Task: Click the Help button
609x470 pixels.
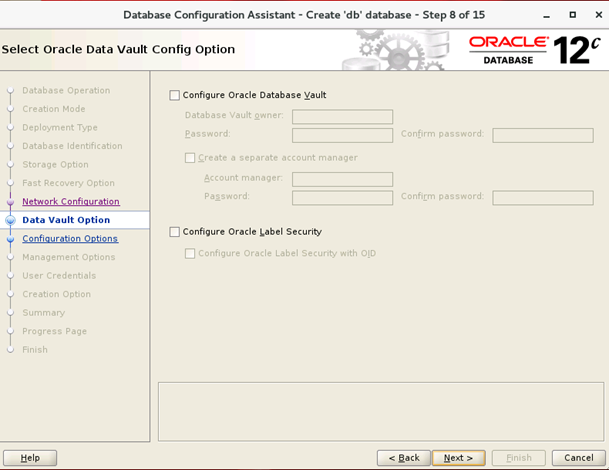Action: (x=30, y=458)
